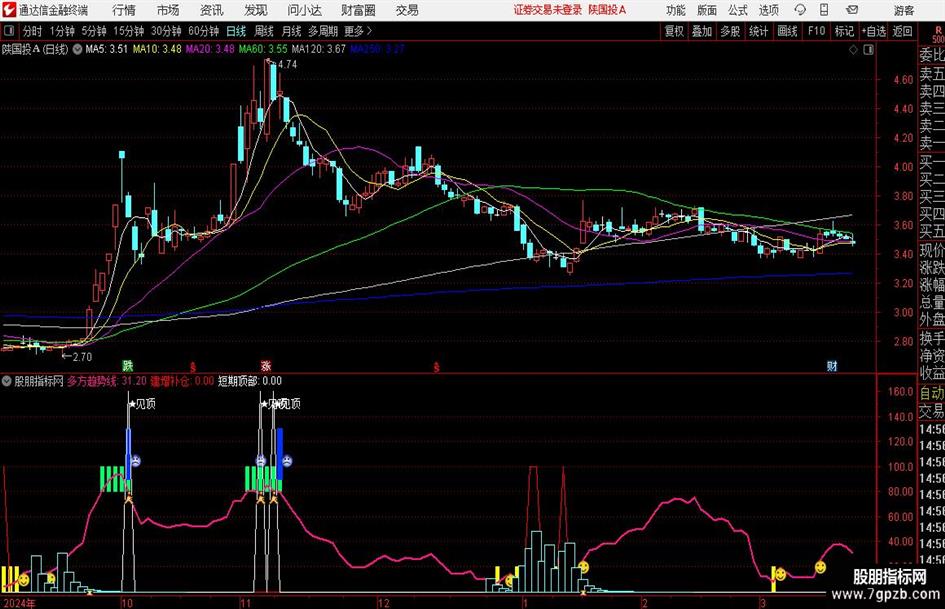Viewport: 945px width, 609px height.
Task: Click the sad face icon near October peak
Action: coord(136,461)
